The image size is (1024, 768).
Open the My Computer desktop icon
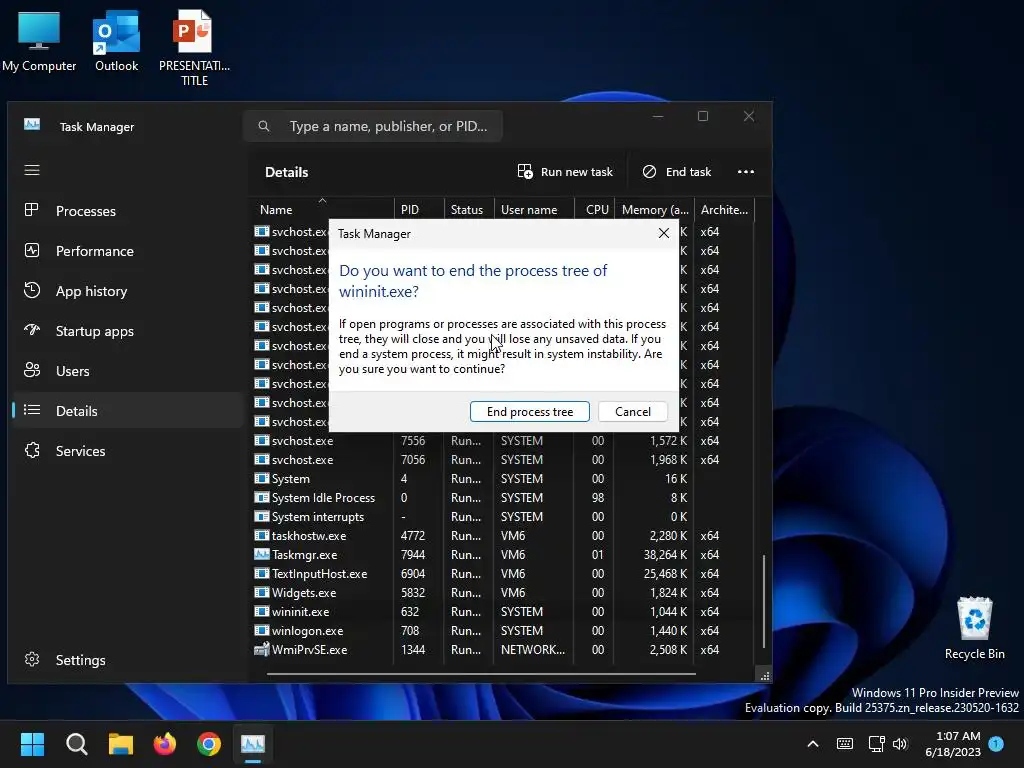coord(39,41)
